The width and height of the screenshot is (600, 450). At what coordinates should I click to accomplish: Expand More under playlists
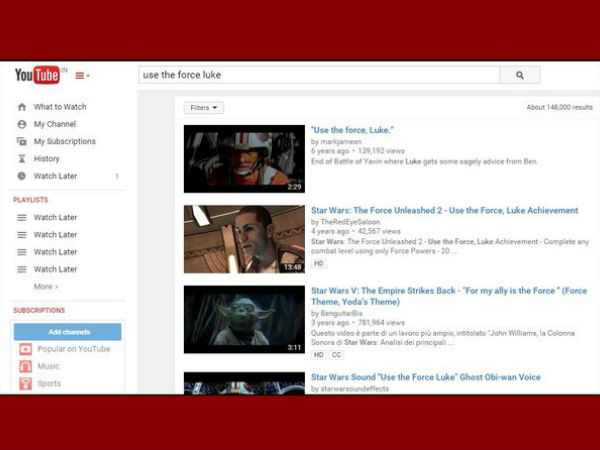pos(45,286)
